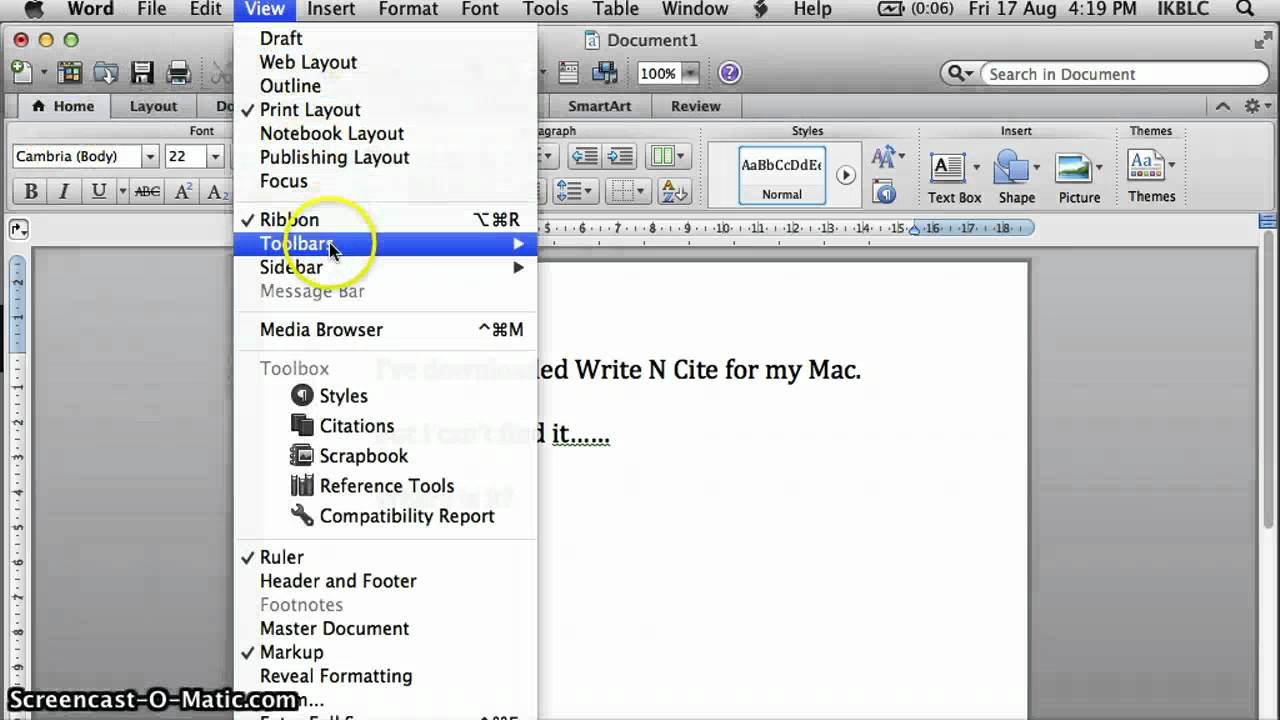Show the Media Browser toolbar icon

tap(604, 72)
